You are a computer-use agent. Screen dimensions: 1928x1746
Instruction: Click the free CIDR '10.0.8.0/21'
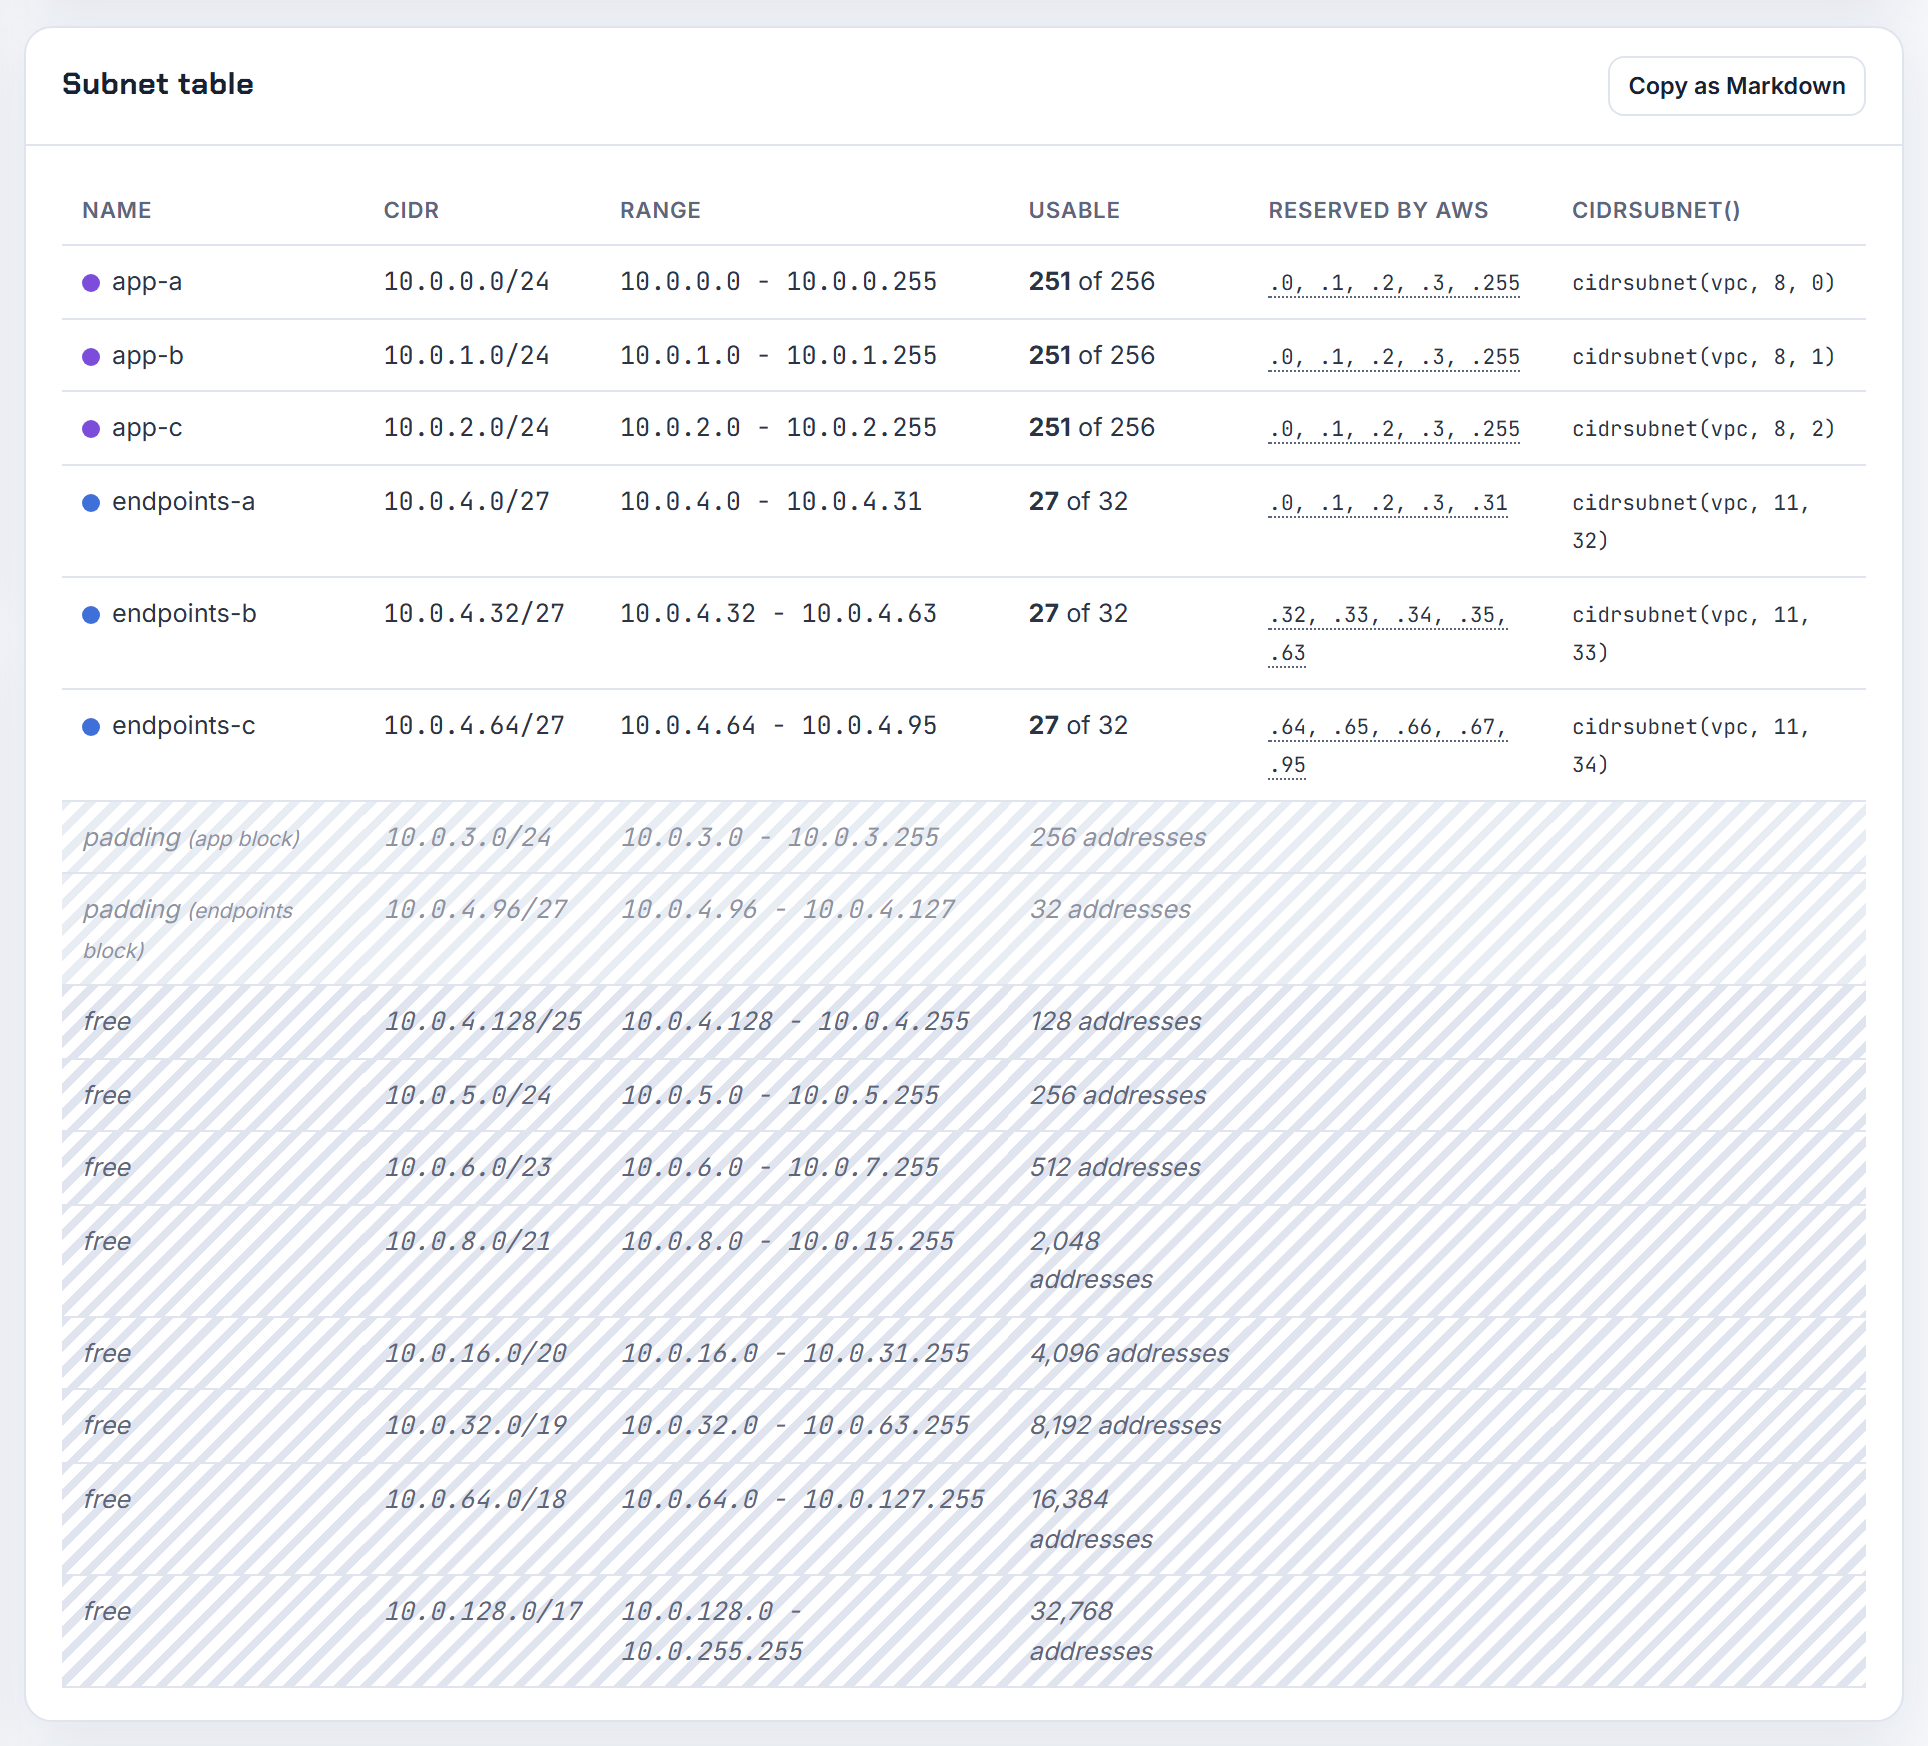[x=468, y=1242]
